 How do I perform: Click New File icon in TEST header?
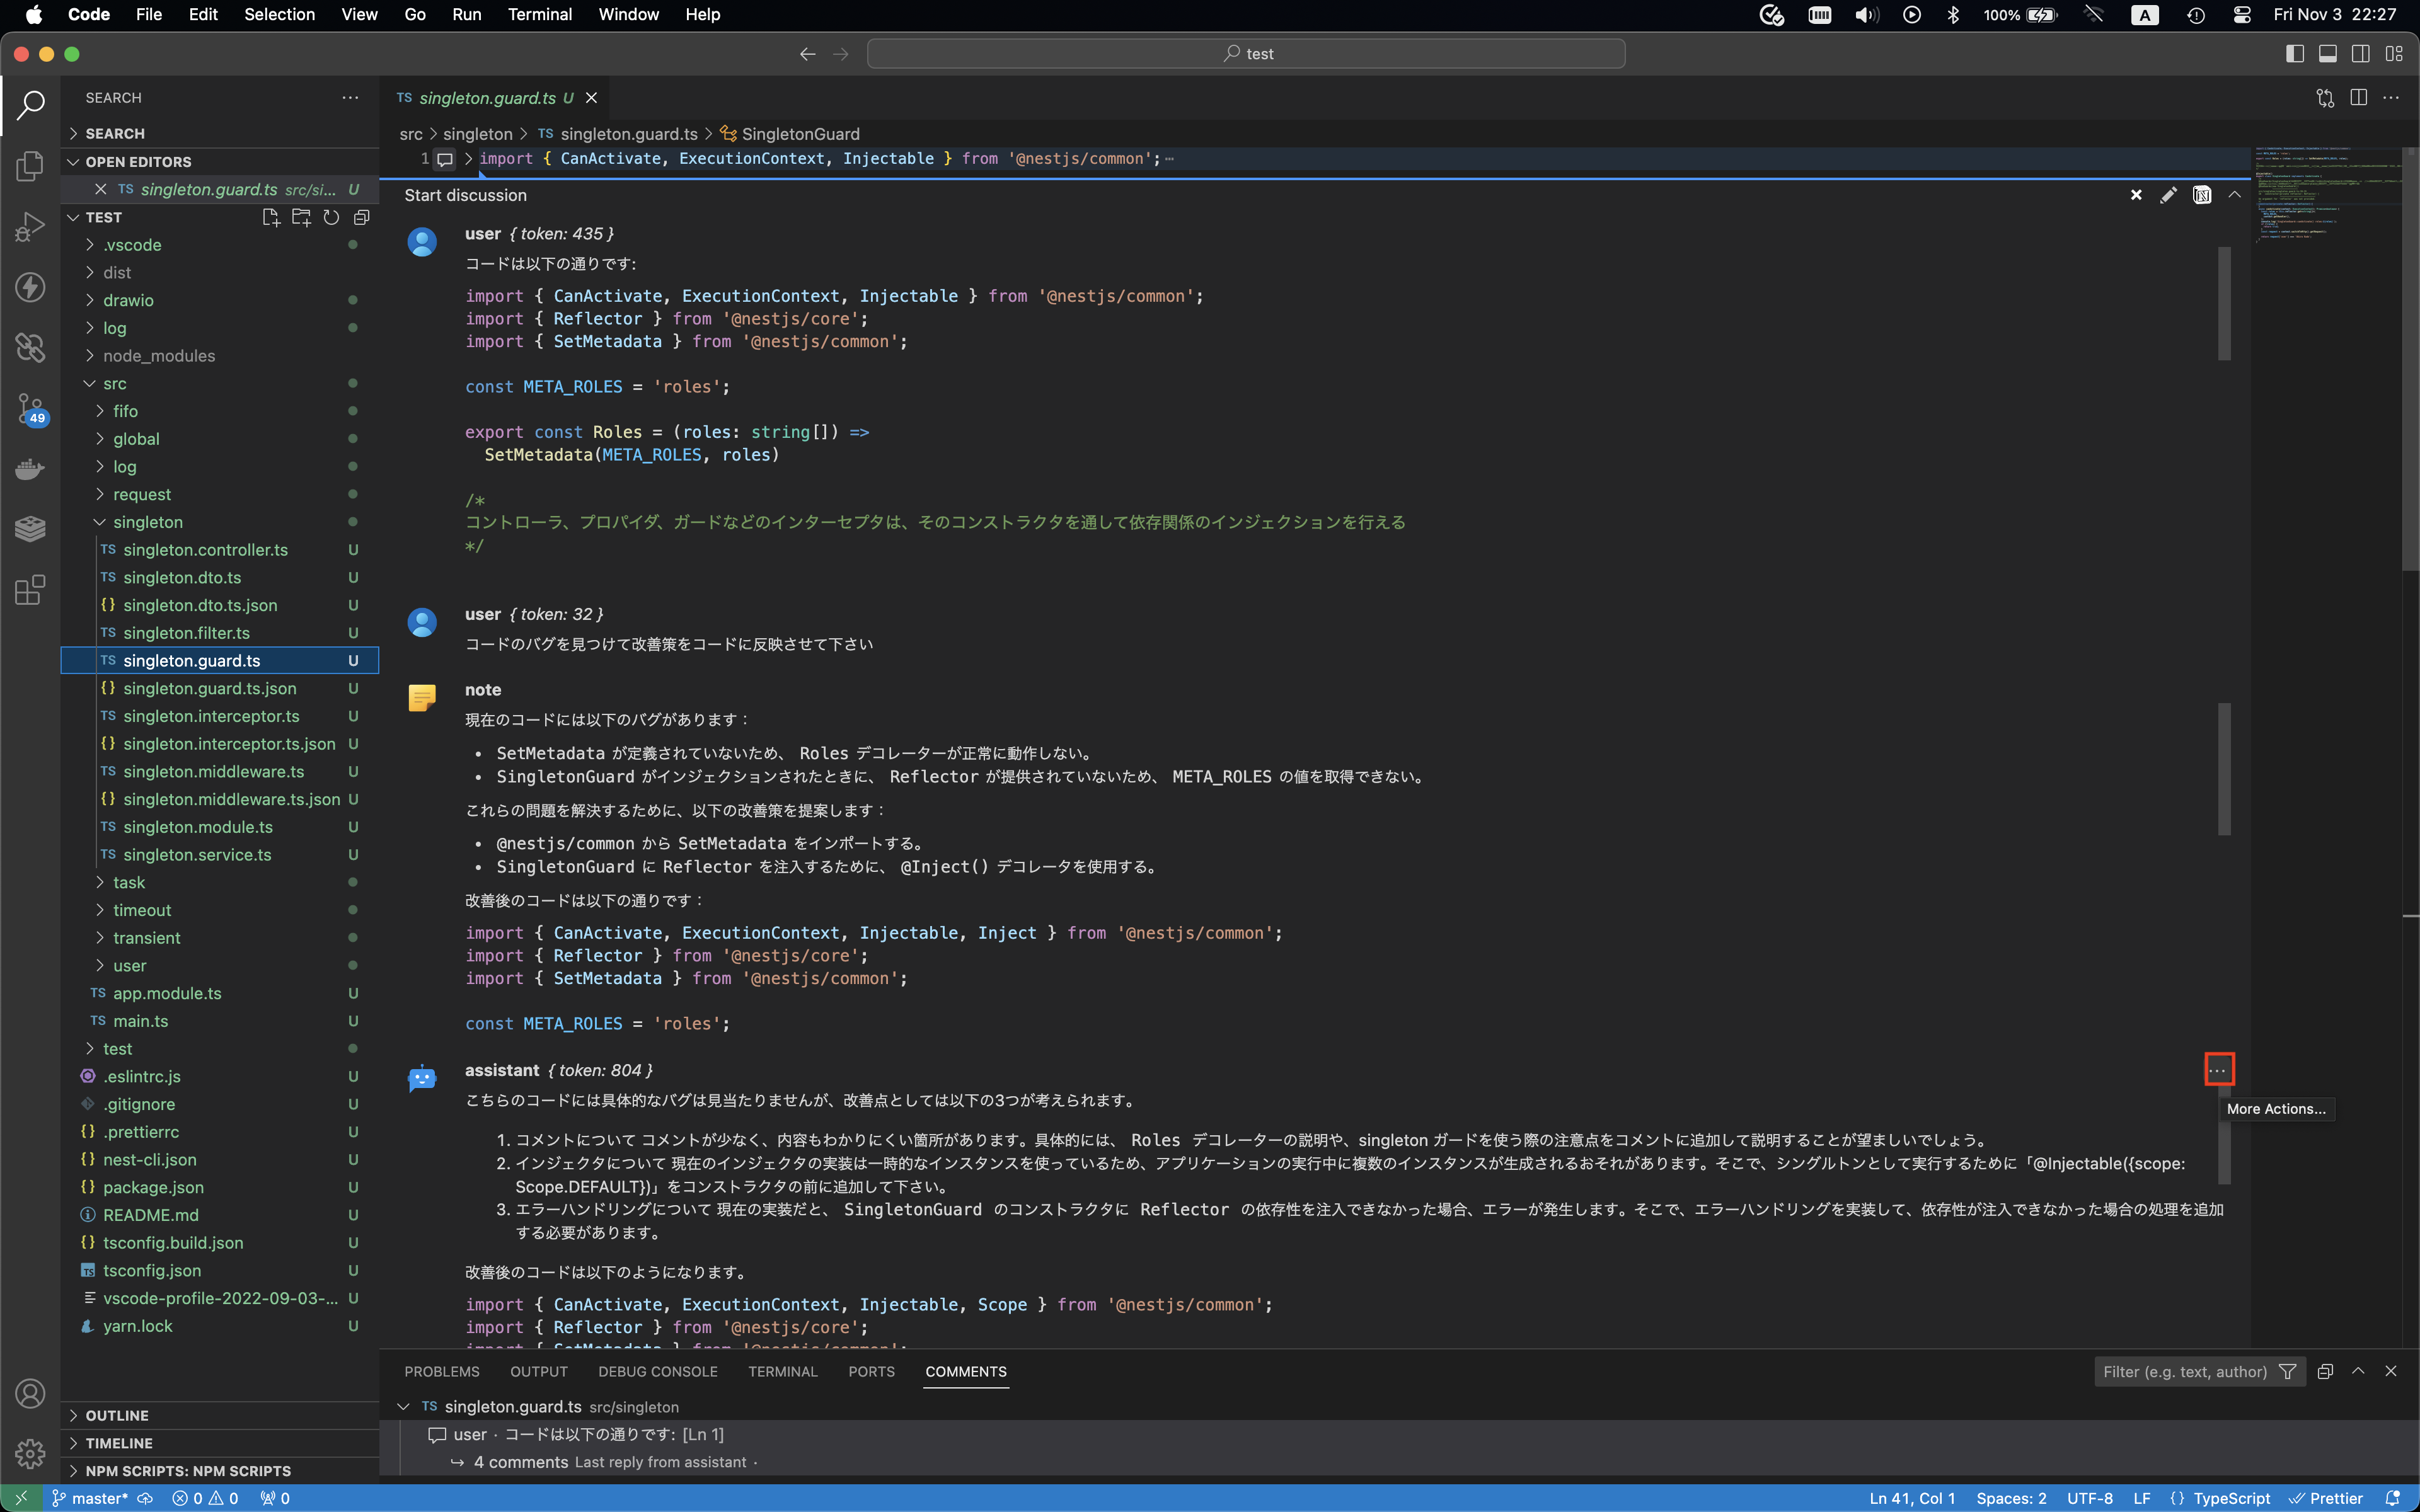click(270, 217)
